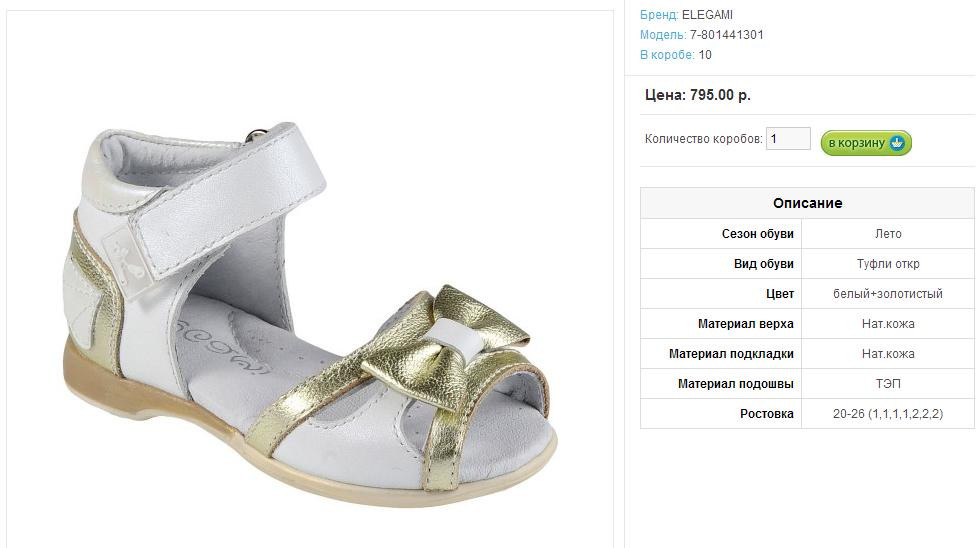Add the product with the в корзину button
This screenshot has height=548, width=977.
[x=866, y=143]
